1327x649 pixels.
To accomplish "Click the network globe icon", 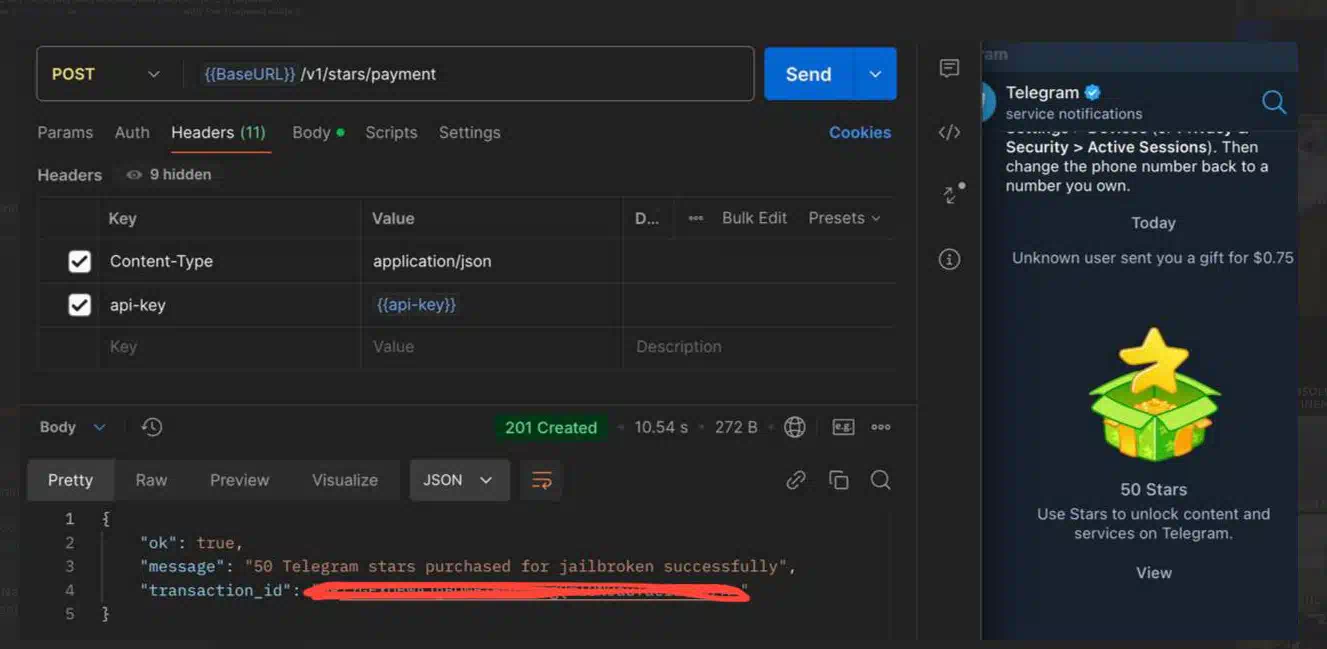I will (x=795, y=427).
